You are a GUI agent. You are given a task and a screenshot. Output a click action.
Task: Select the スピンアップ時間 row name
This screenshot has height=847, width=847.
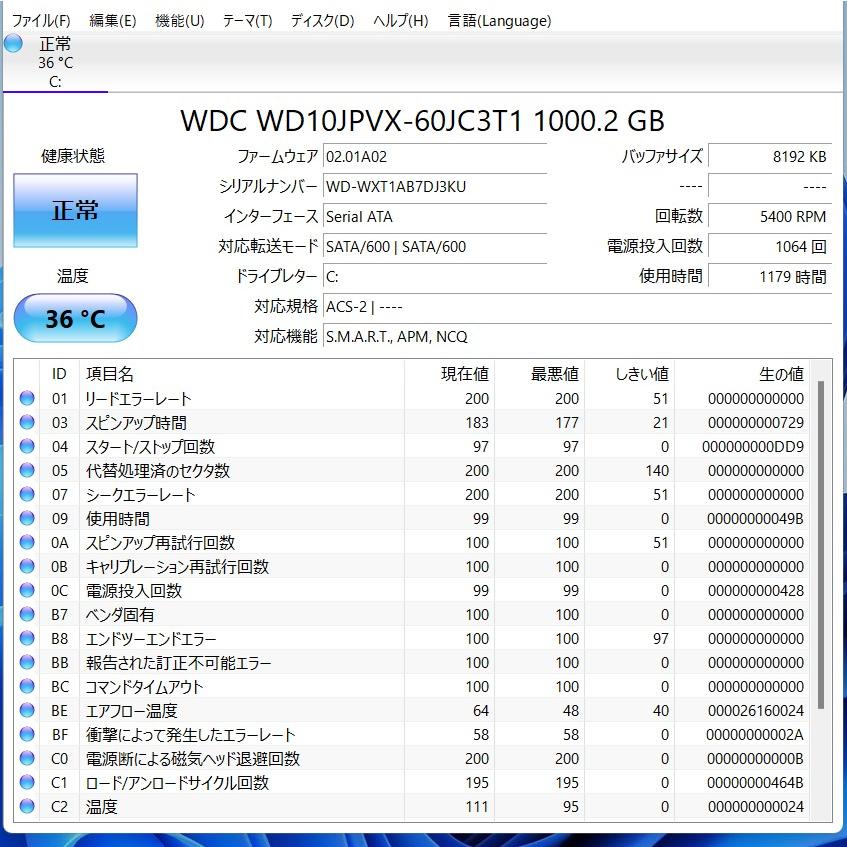[x=136, y=422]
